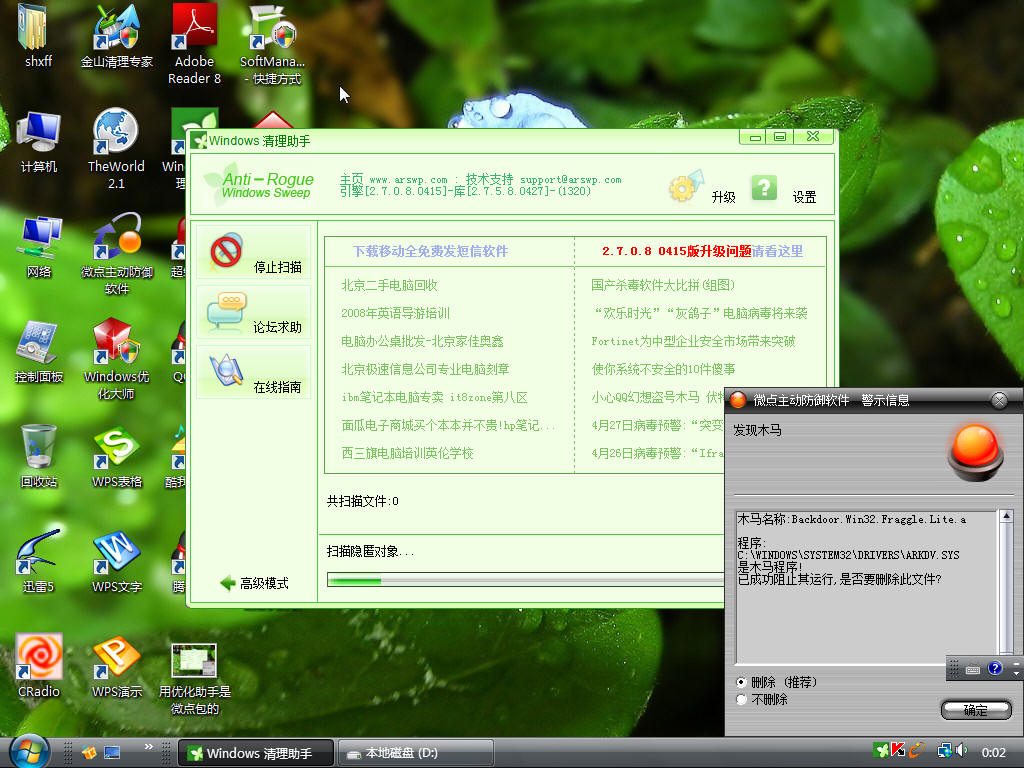Launch the Windows优化大师 shortcut
Screen dimensions: 1024x768
tap(116, 359)
